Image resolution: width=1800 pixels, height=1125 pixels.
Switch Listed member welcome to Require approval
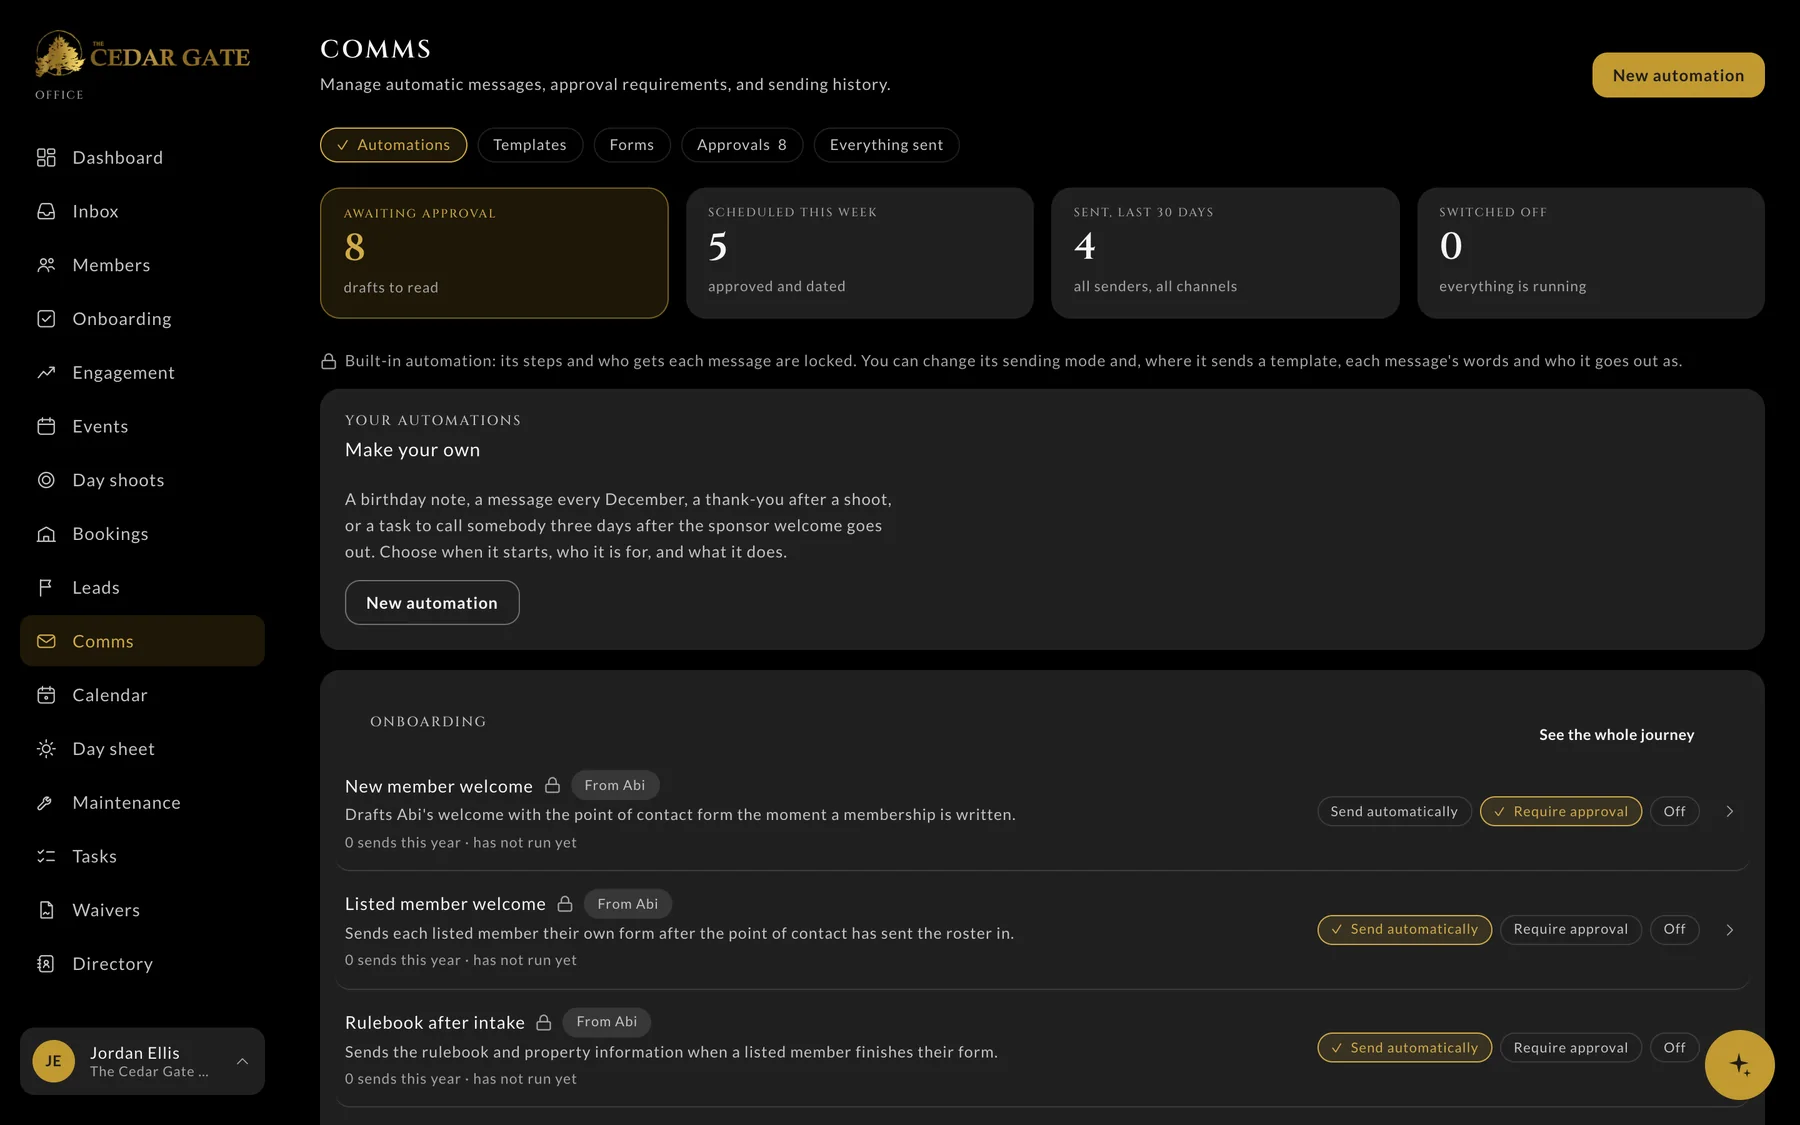1570,929
